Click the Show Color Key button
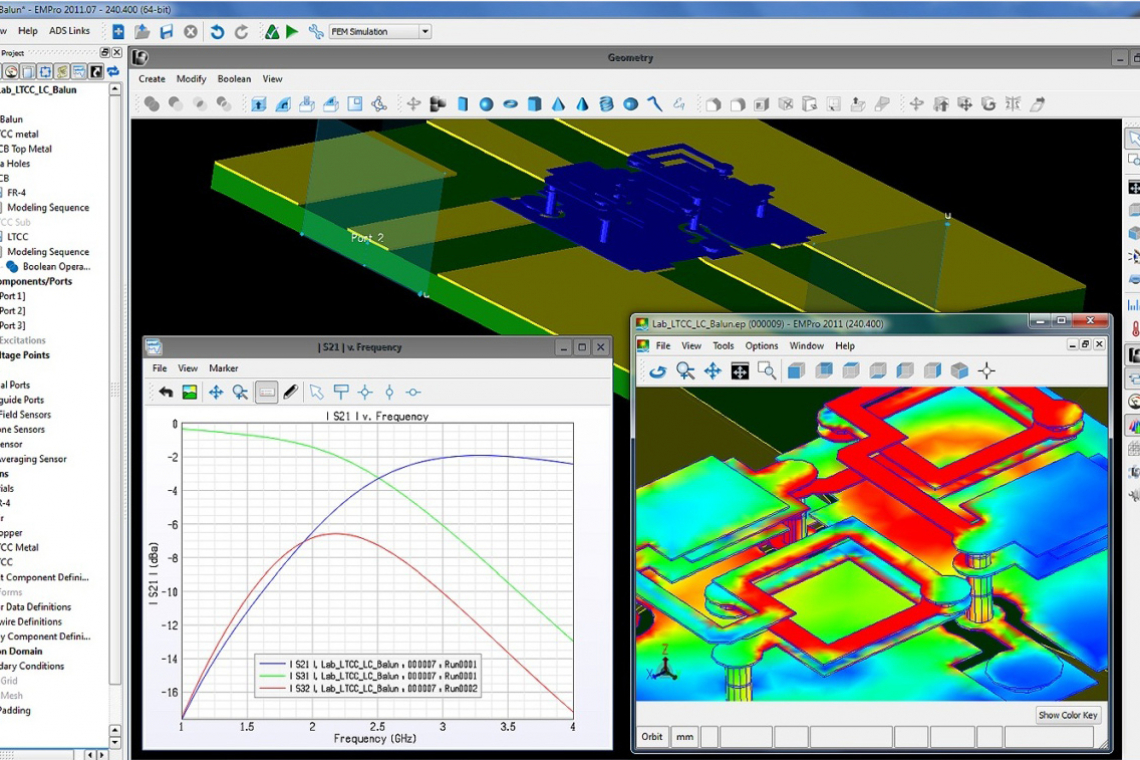1140x760 pixels. point(1067,715)
